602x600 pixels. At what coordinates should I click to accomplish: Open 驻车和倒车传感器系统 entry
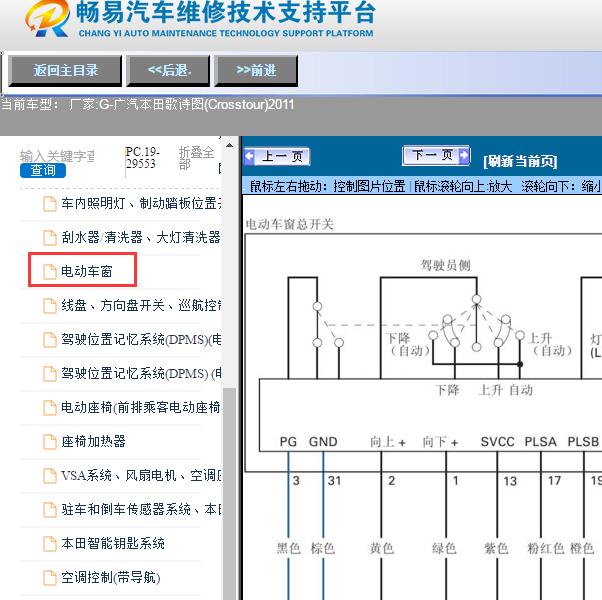tap(141, 509)
